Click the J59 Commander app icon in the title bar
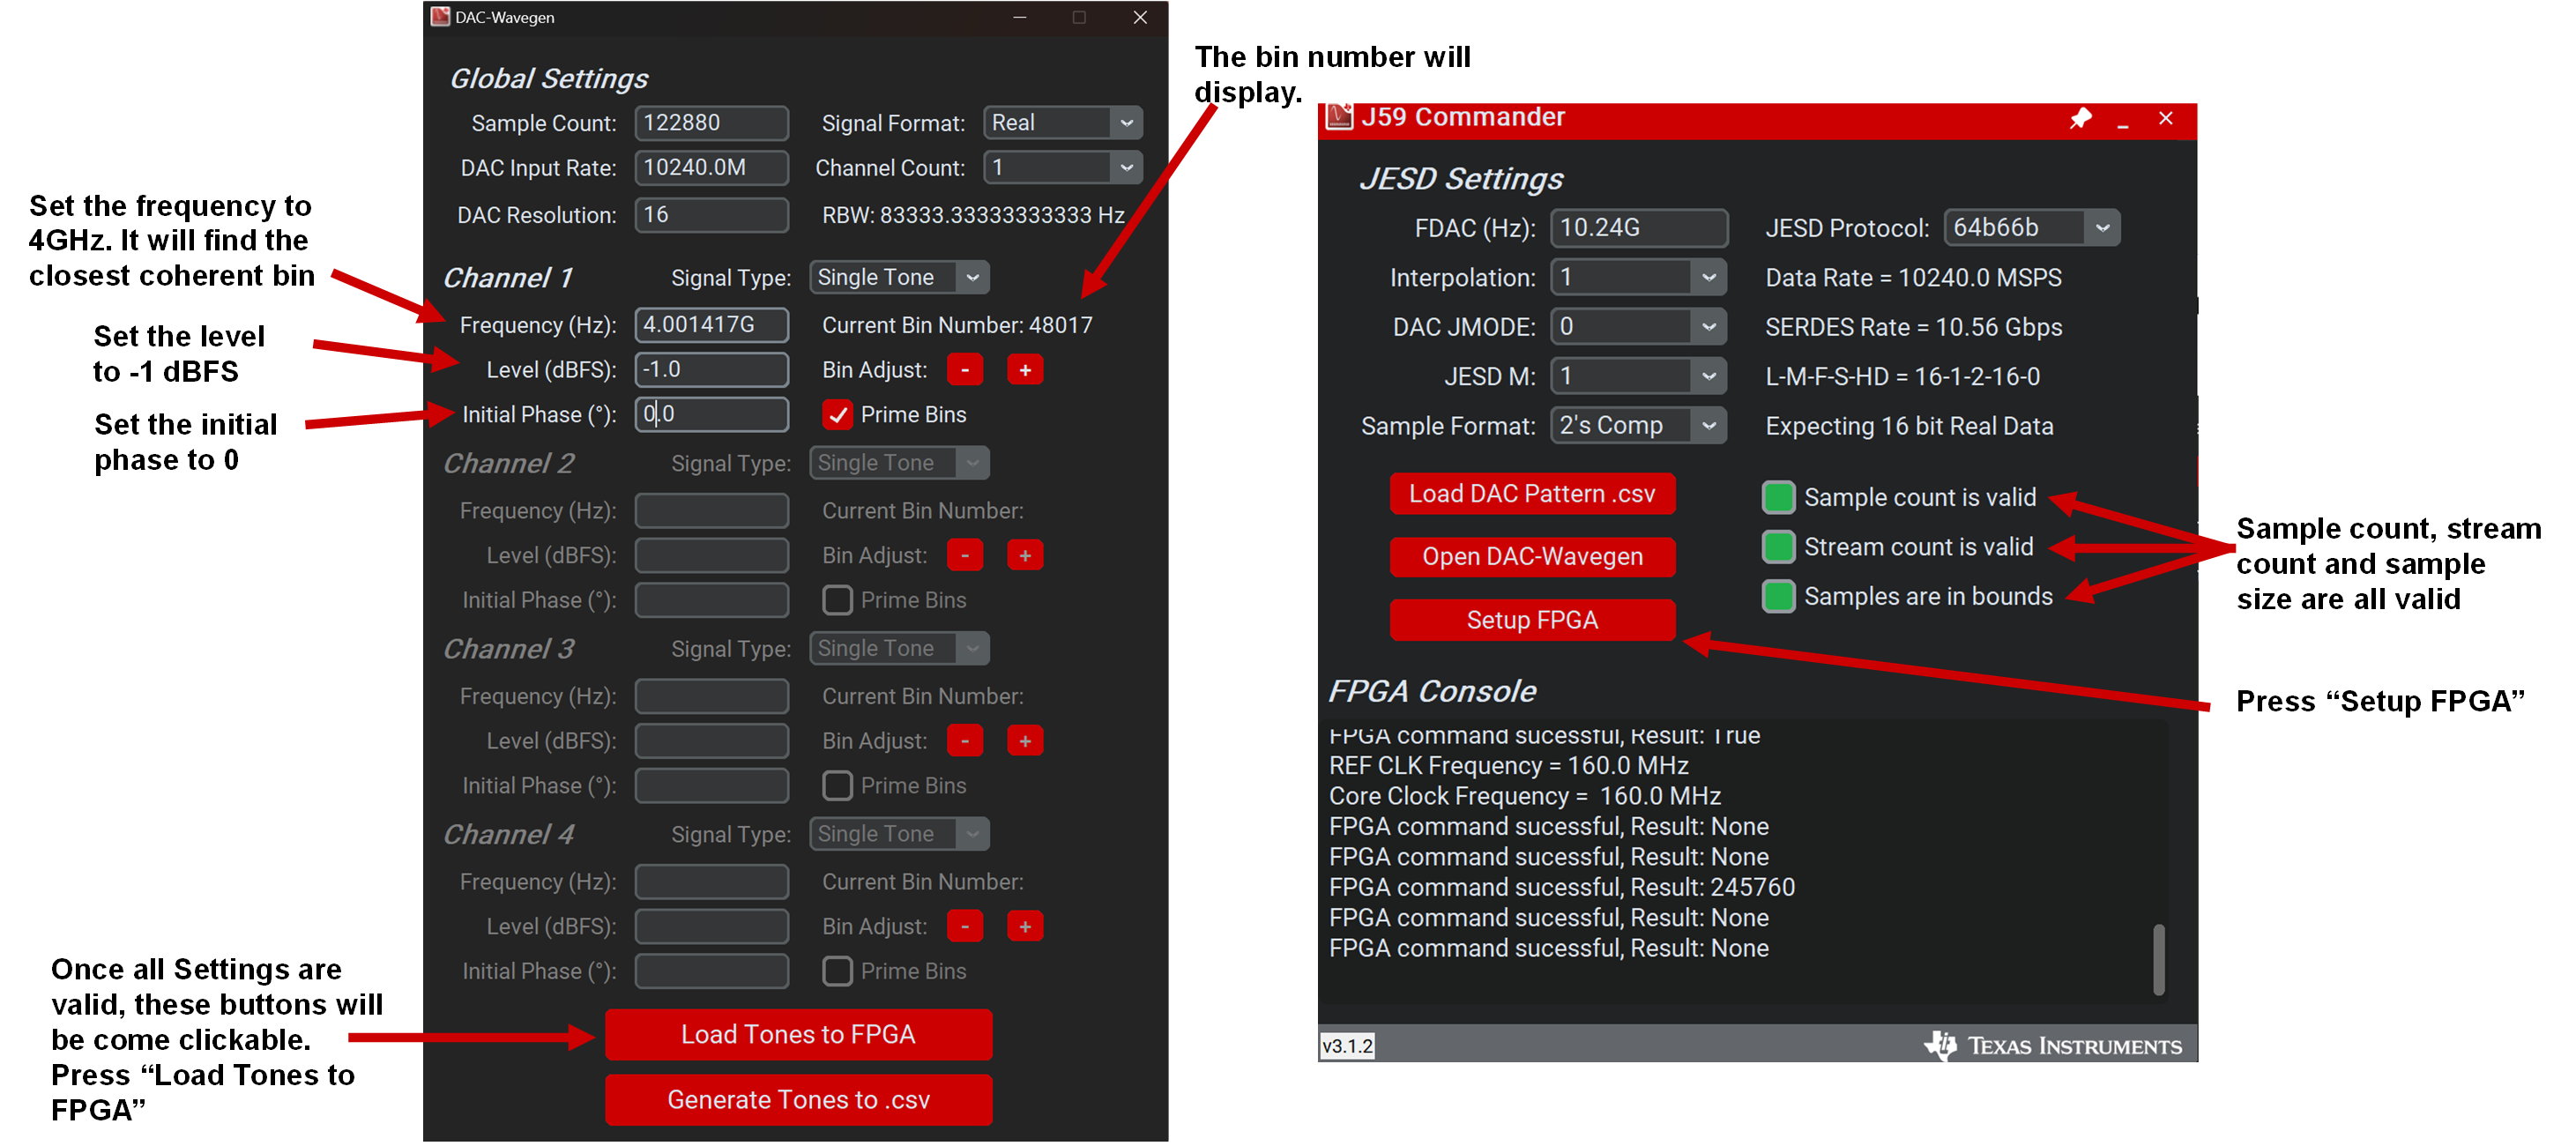This screenshot has width=2576, height=1146. coord(1340,116)
